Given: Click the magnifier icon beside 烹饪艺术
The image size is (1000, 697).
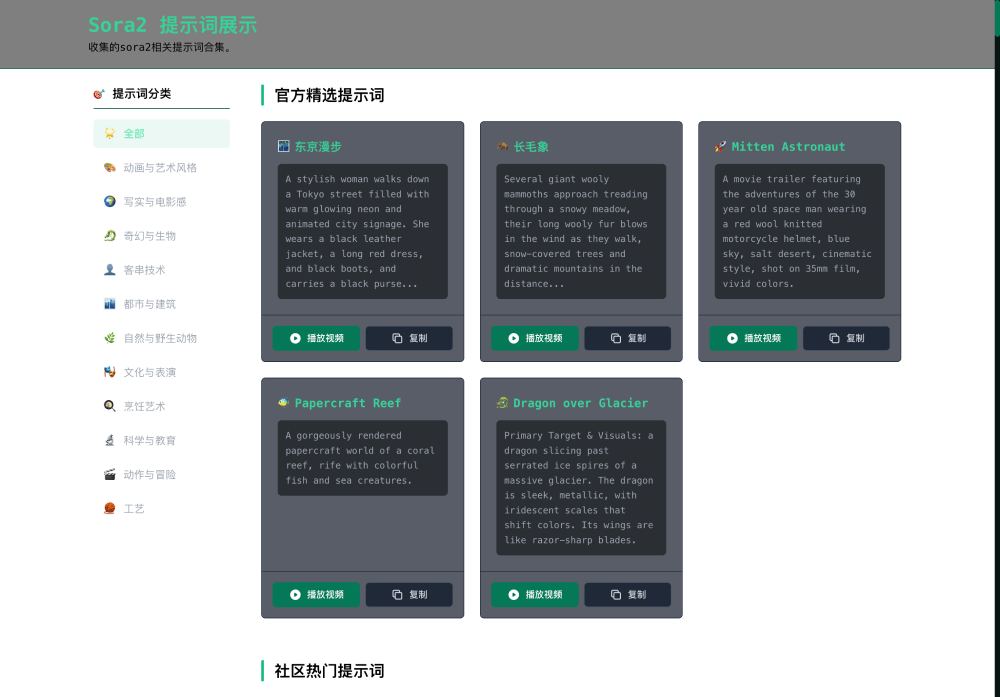Looking at the screenshot, I should pos(110,406).
